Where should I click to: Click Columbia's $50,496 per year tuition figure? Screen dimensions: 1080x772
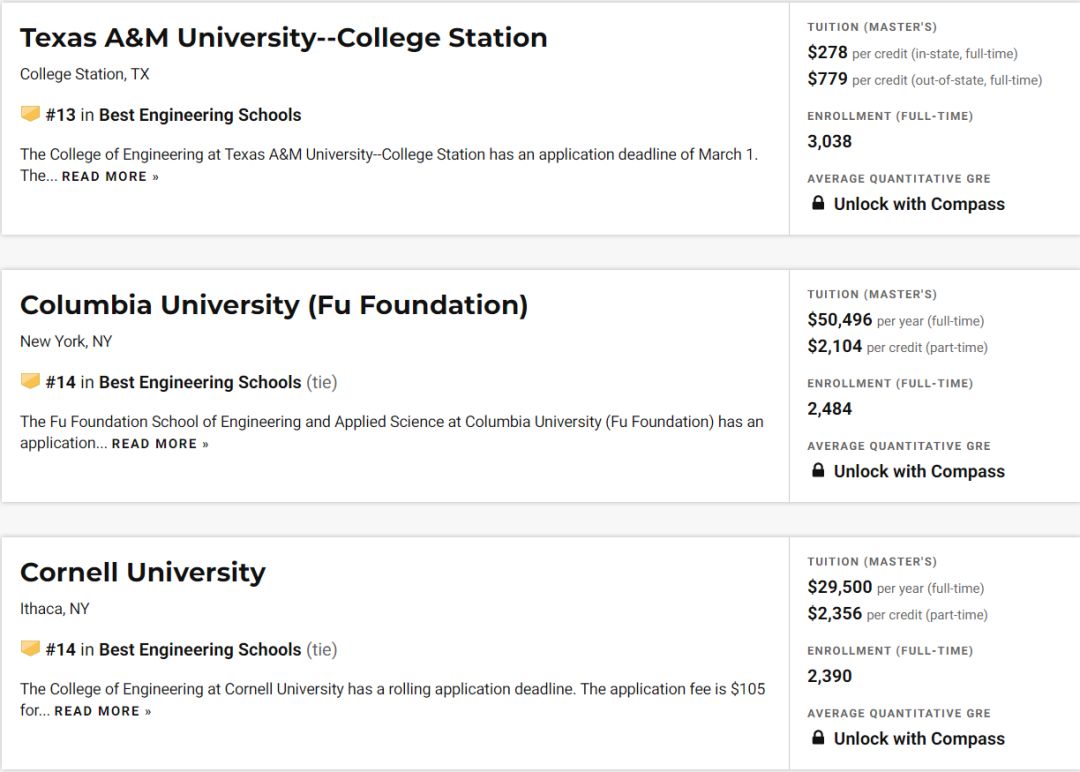point(840,320)
